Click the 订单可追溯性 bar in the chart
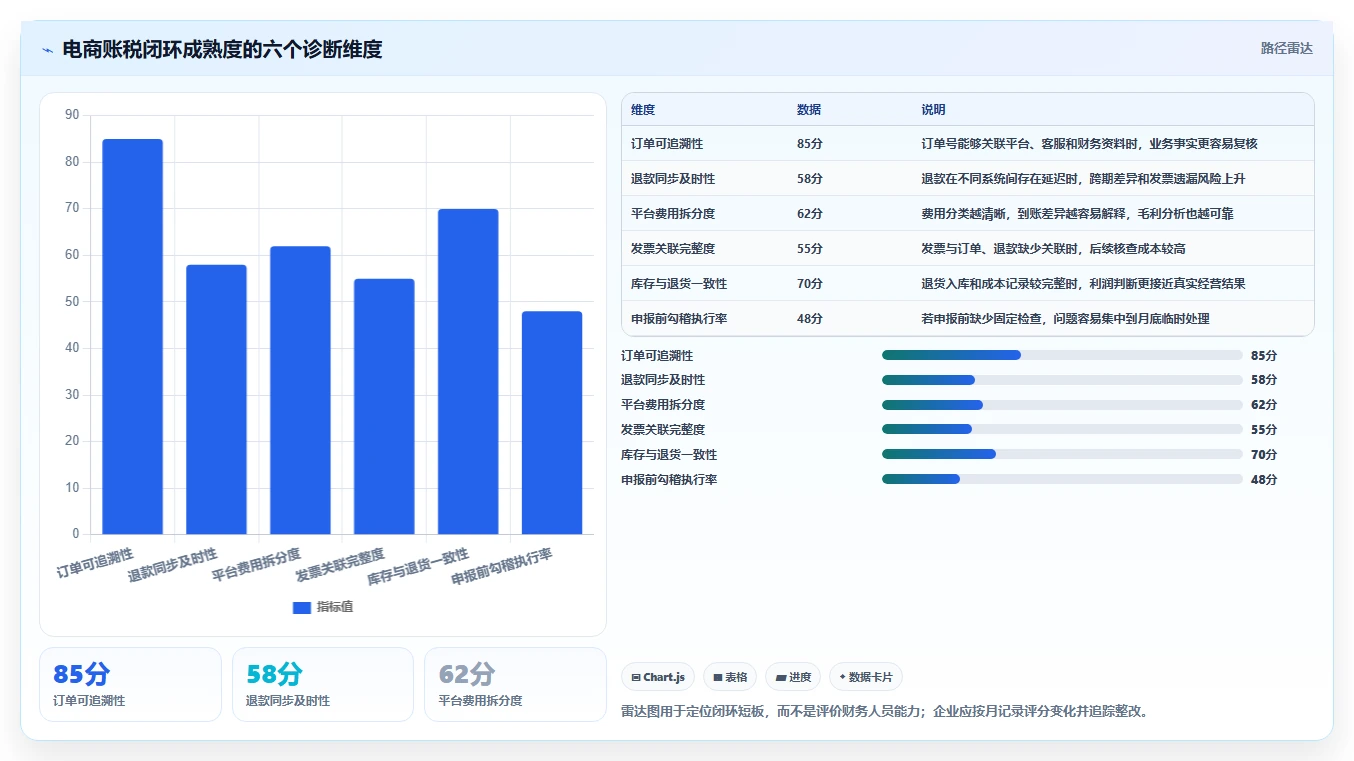Viewport: 1354px width, 761px height. click(x=133, y=336)
